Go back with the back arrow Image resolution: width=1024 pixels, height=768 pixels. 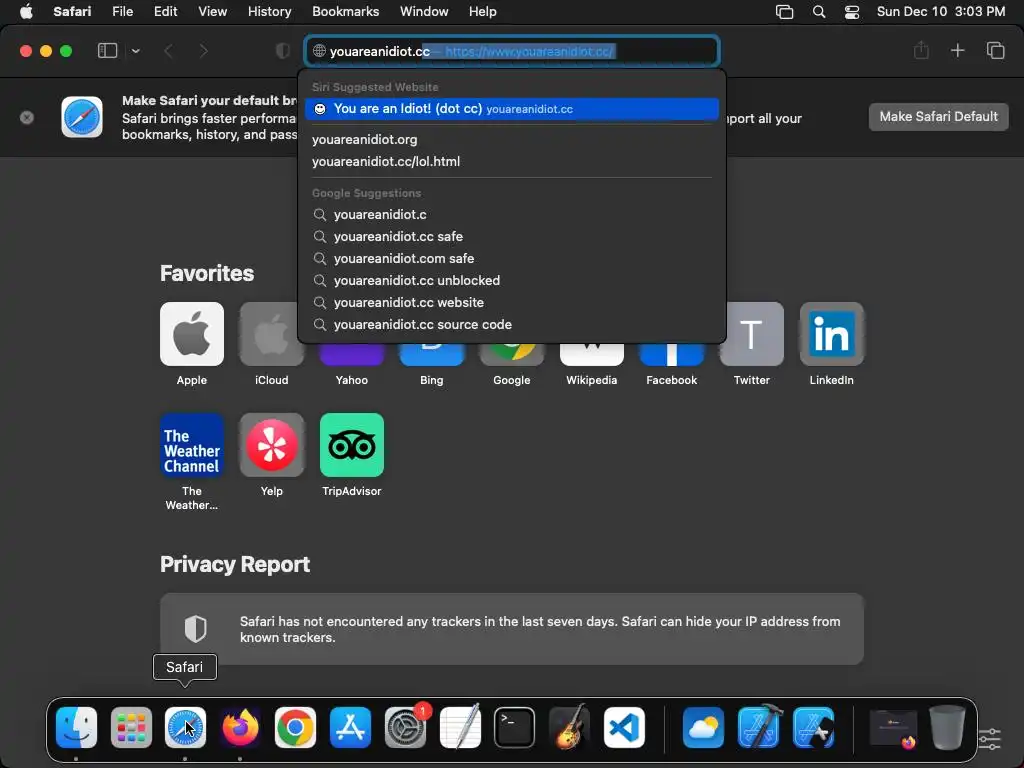click(168, 51)
